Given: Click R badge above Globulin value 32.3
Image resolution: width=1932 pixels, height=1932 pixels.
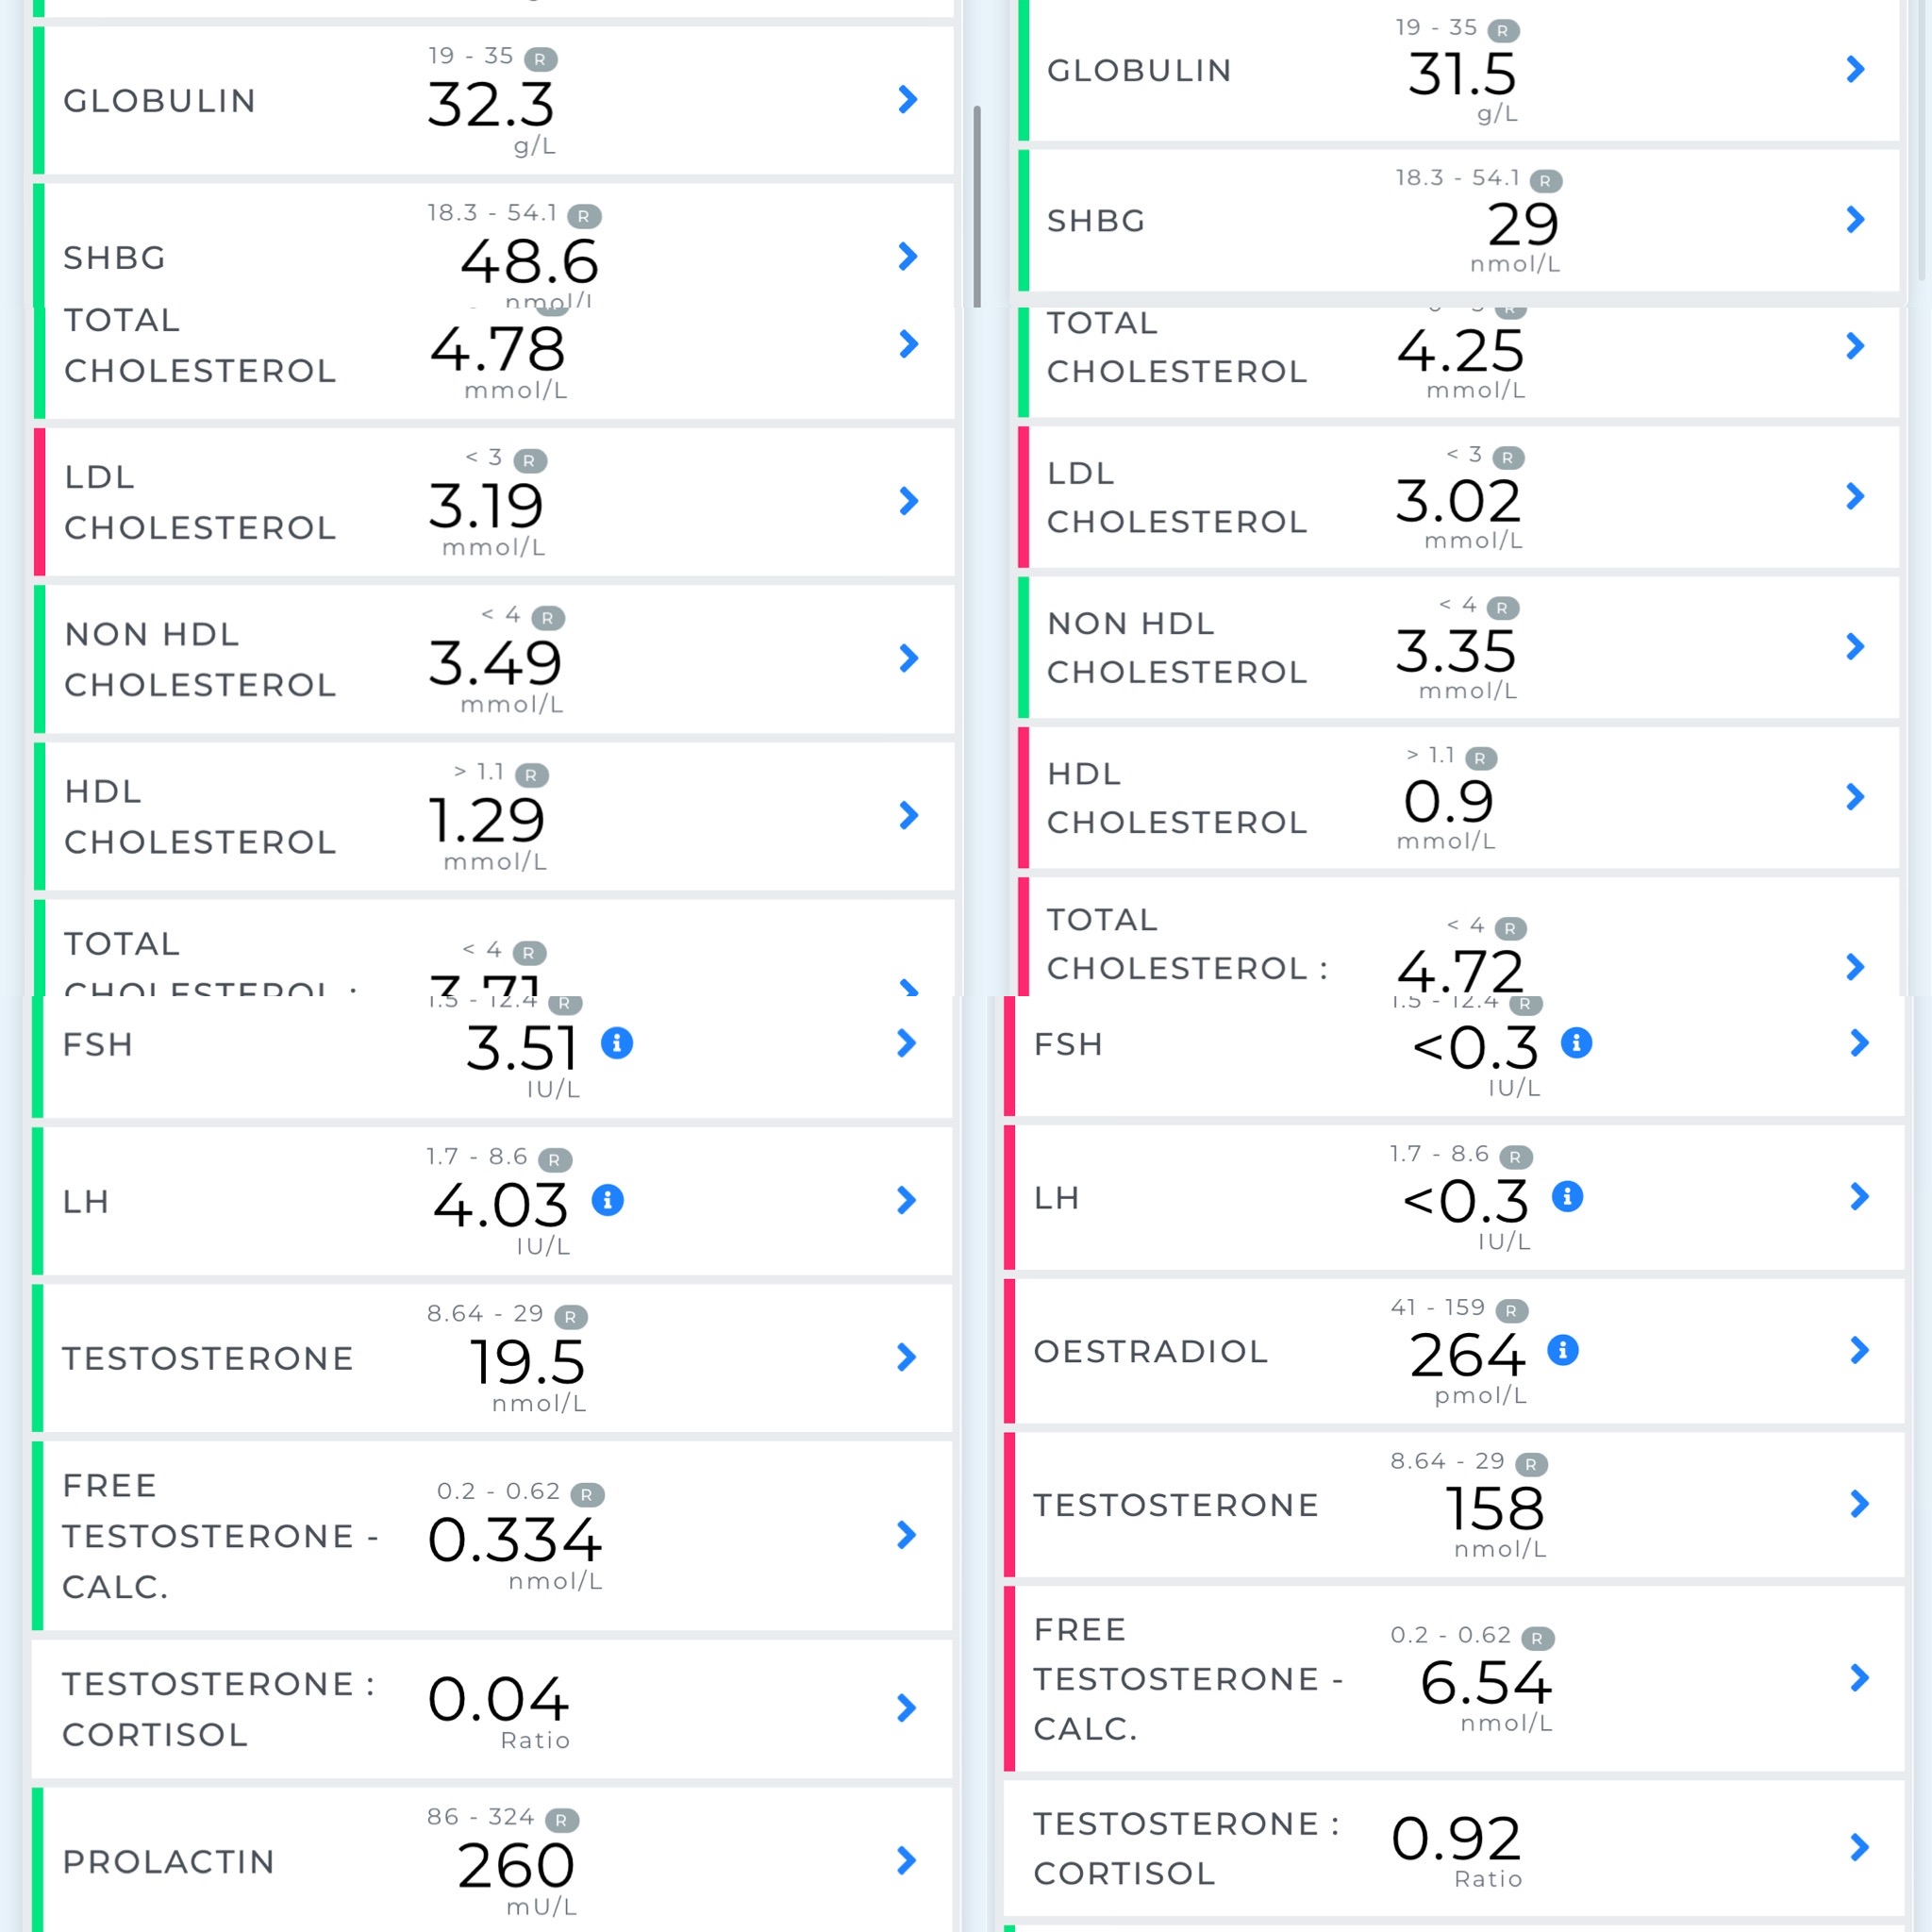Looking at the screenshot, I should pos(540,59).
